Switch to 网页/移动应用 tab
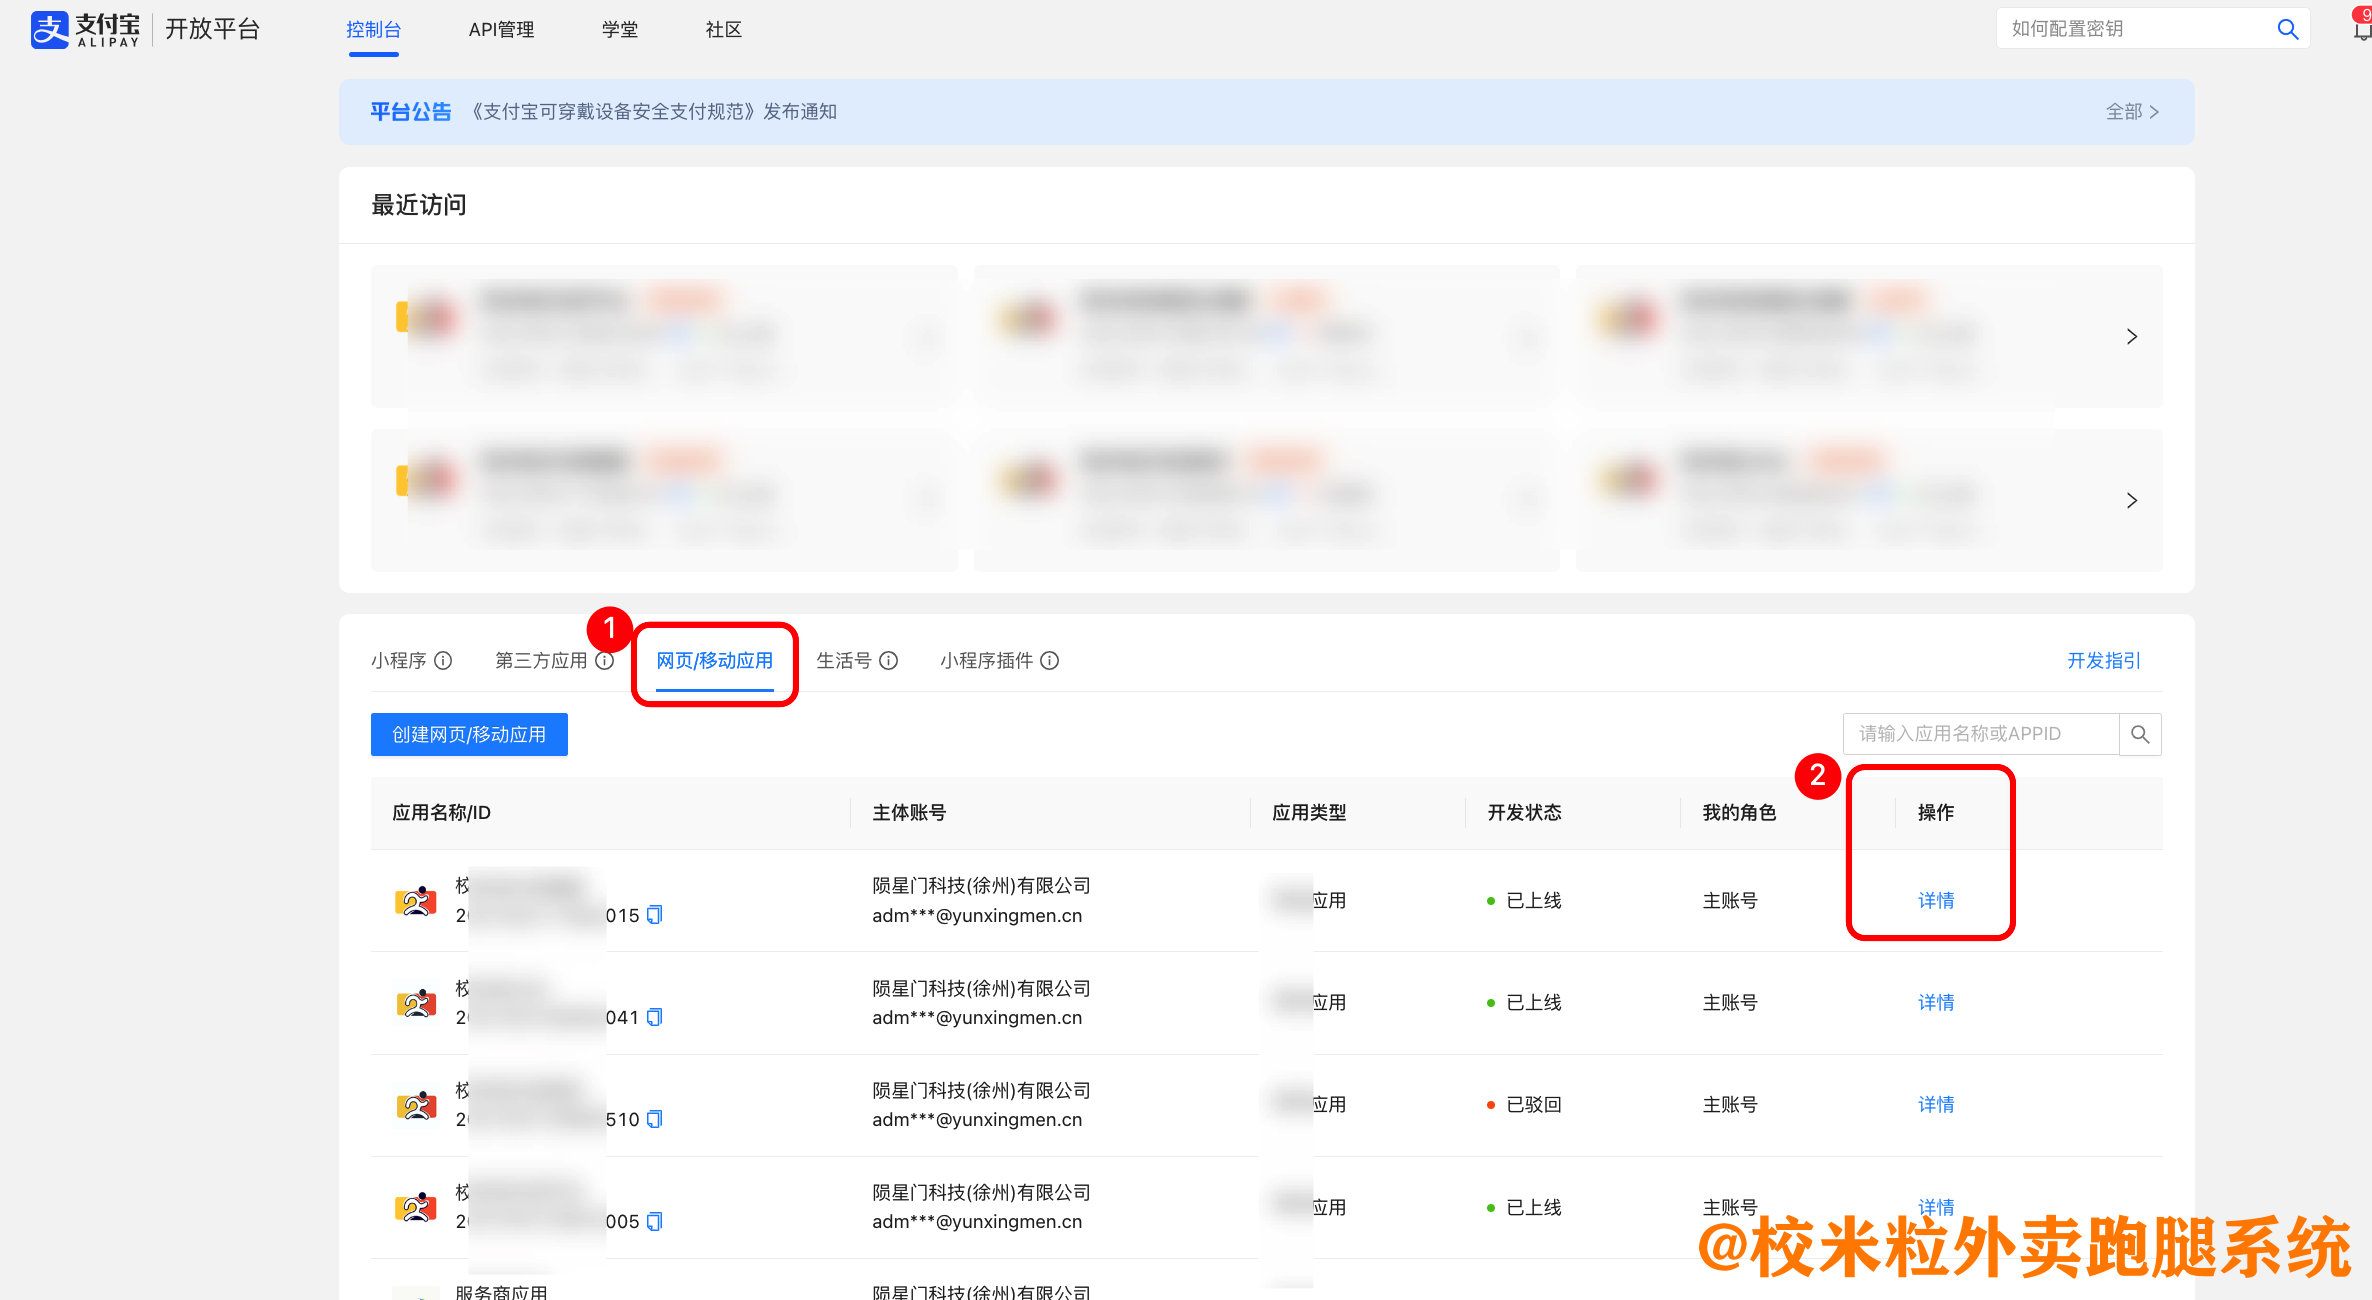This screenshot has width=2372, height=1300. pos(714,661)
